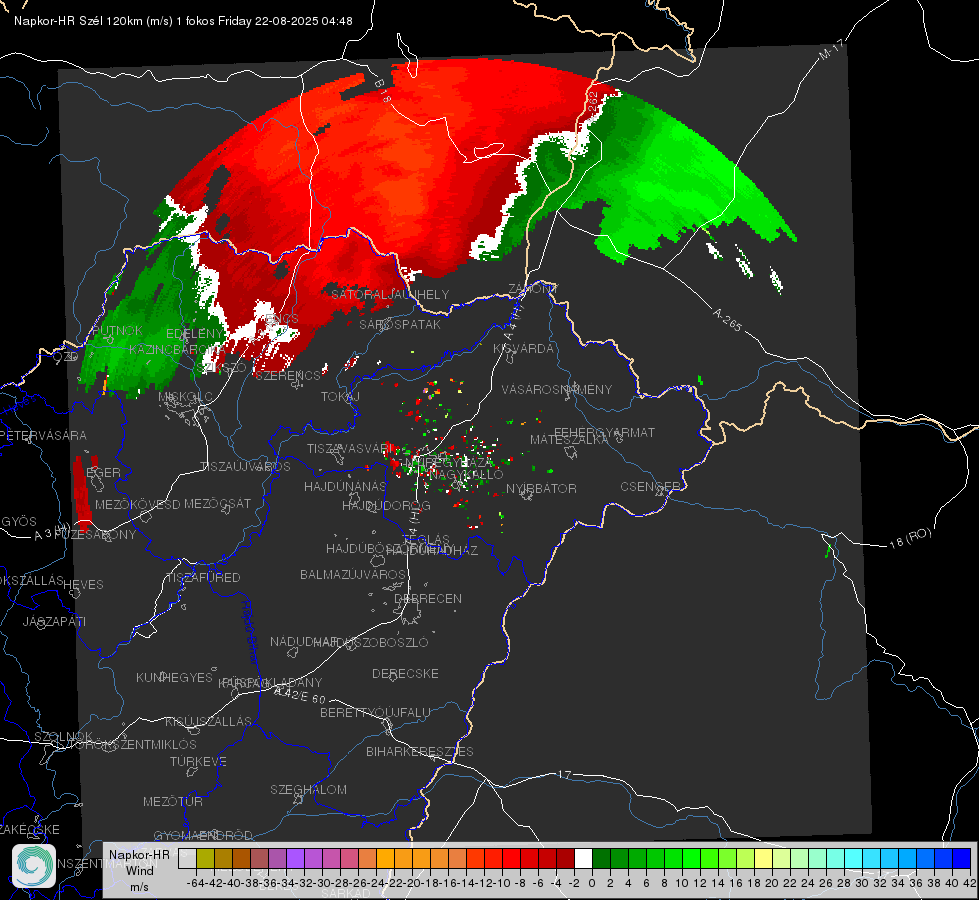The height and width of the screenshot is (900, 979).
Task: Click the light gray first legend swatch
Action: pyautogui.click(x=187, y=858)
